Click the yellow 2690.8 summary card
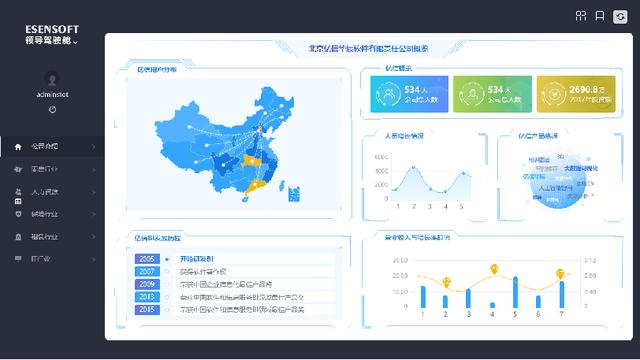The height and width of the screenshot is (360, 640). [x=576, y=94]
